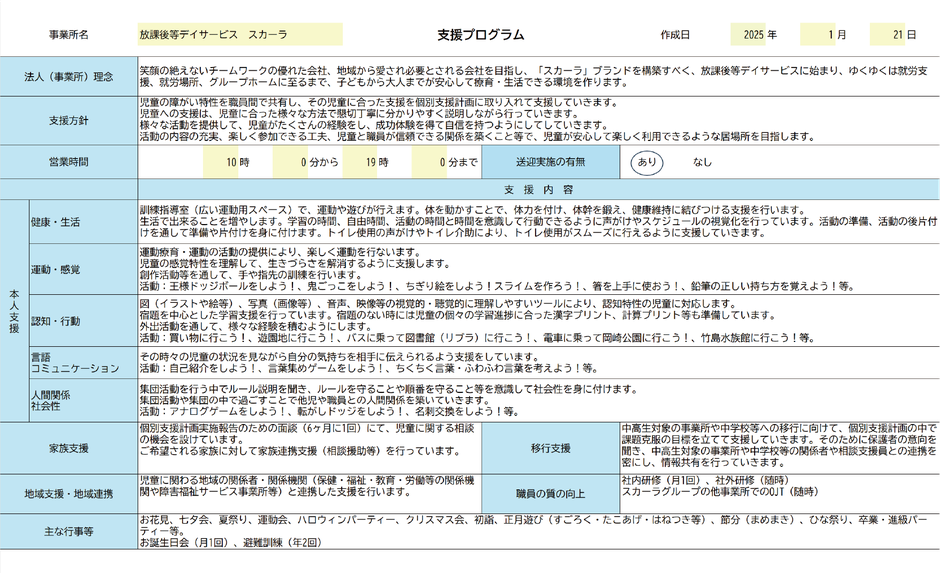Select the 移行支援 header cell
The width and height of the screenshot is (940, 573).
(x=550, y=448)
